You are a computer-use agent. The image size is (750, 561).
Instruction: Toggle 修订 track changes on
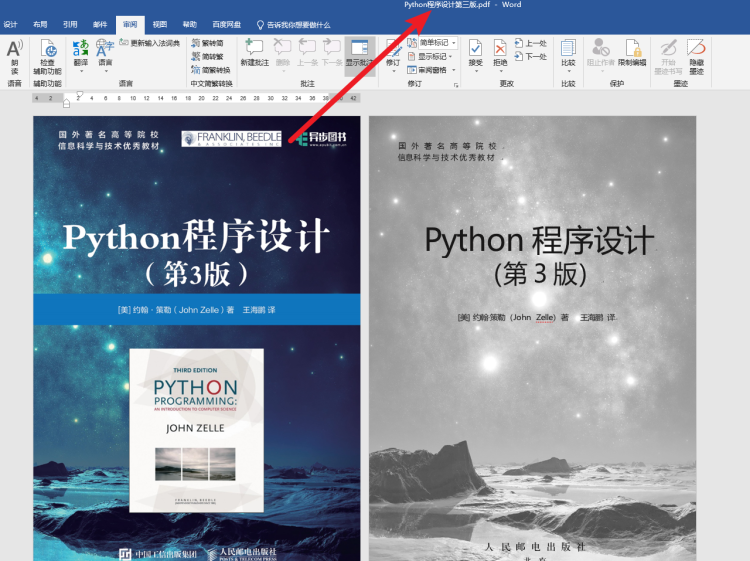point(393,54)
